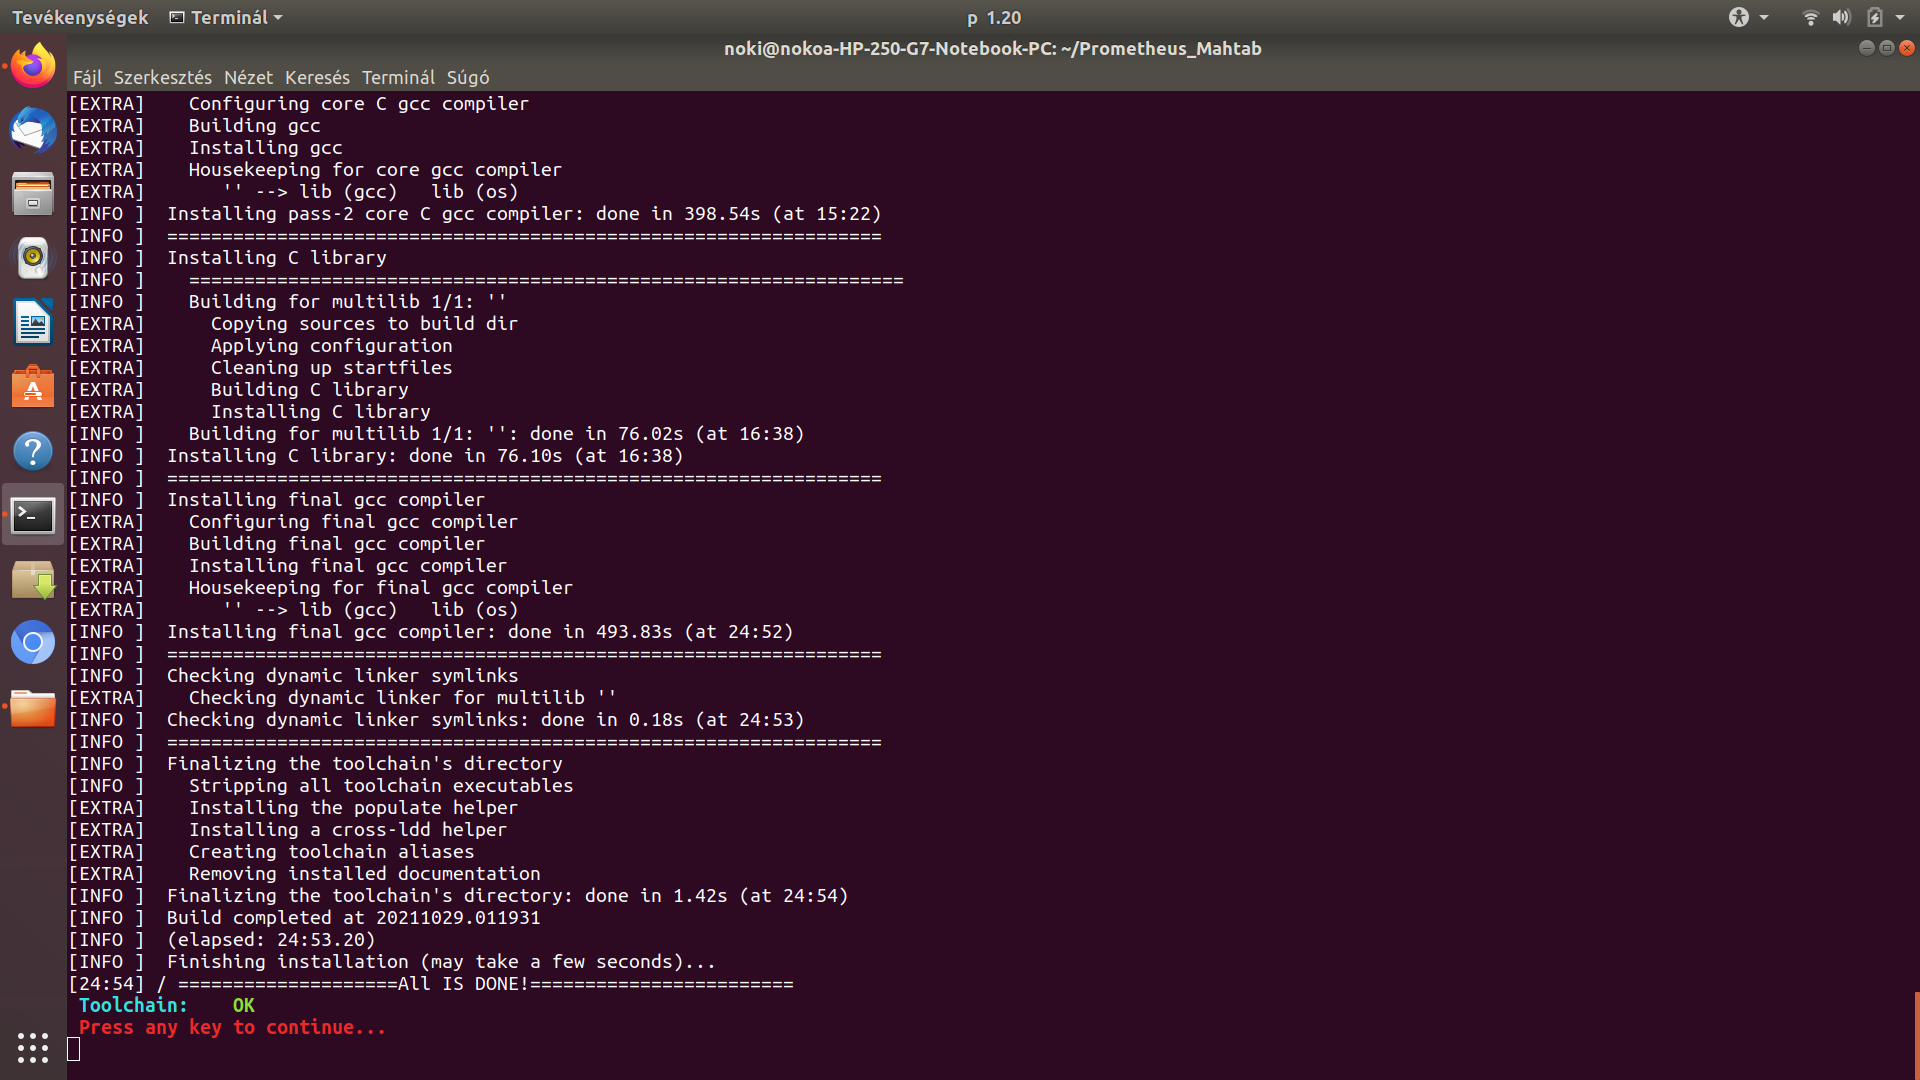Viewport: 1920px width, 1080px height.
Task: Open the Files manager dock icon
Action: pyautogui.click(x=33, y=194)
